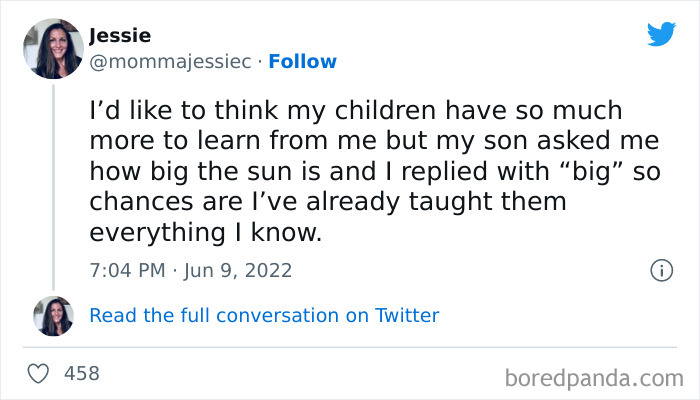
Task: Open Jessie's large profile picture
Action: 53,48
